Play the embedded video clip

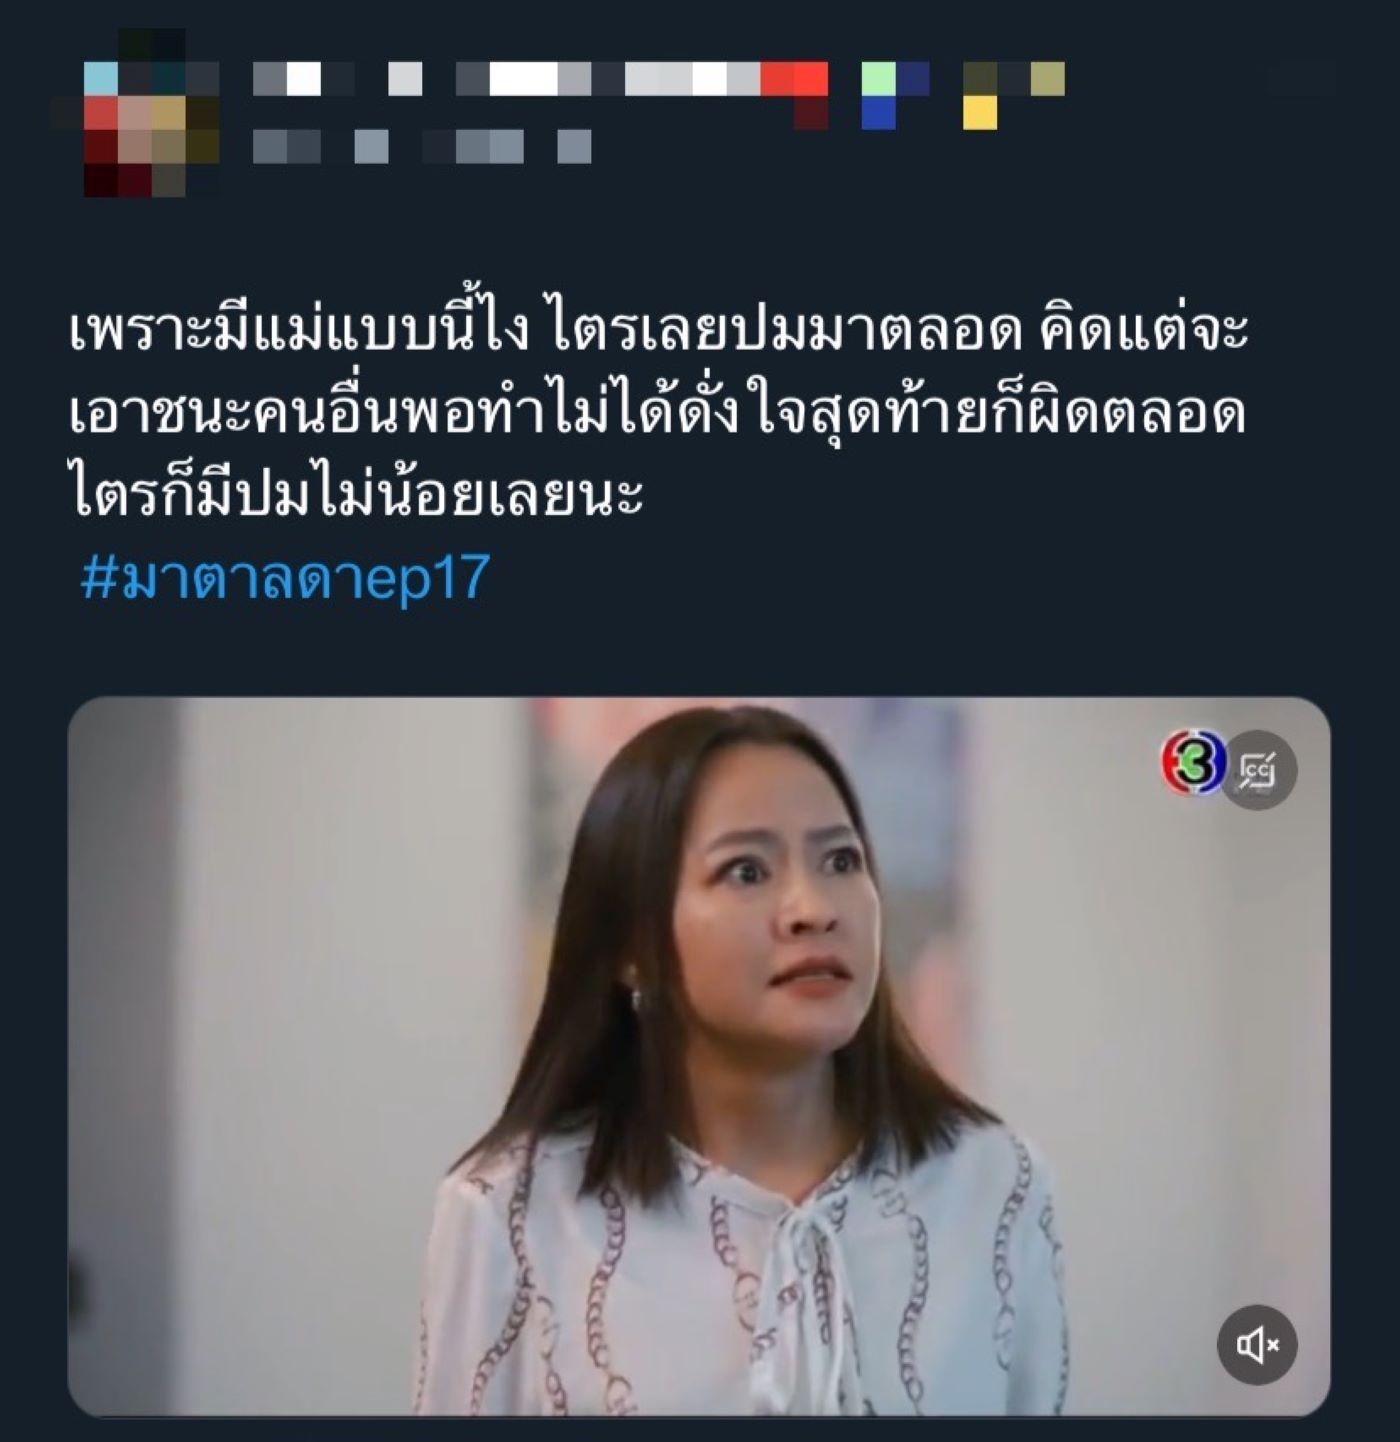pos(699,1056)
